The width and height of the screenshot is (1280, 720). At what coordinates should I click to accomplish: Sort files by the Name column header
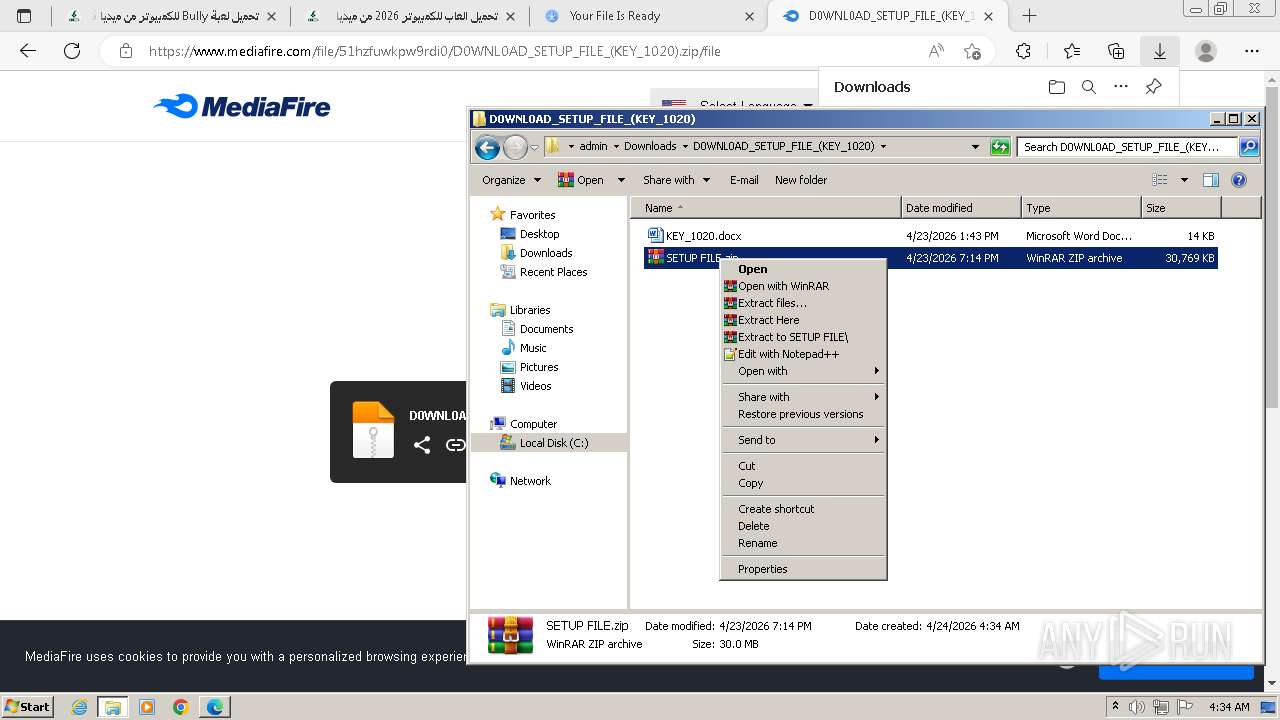(765, 208)
